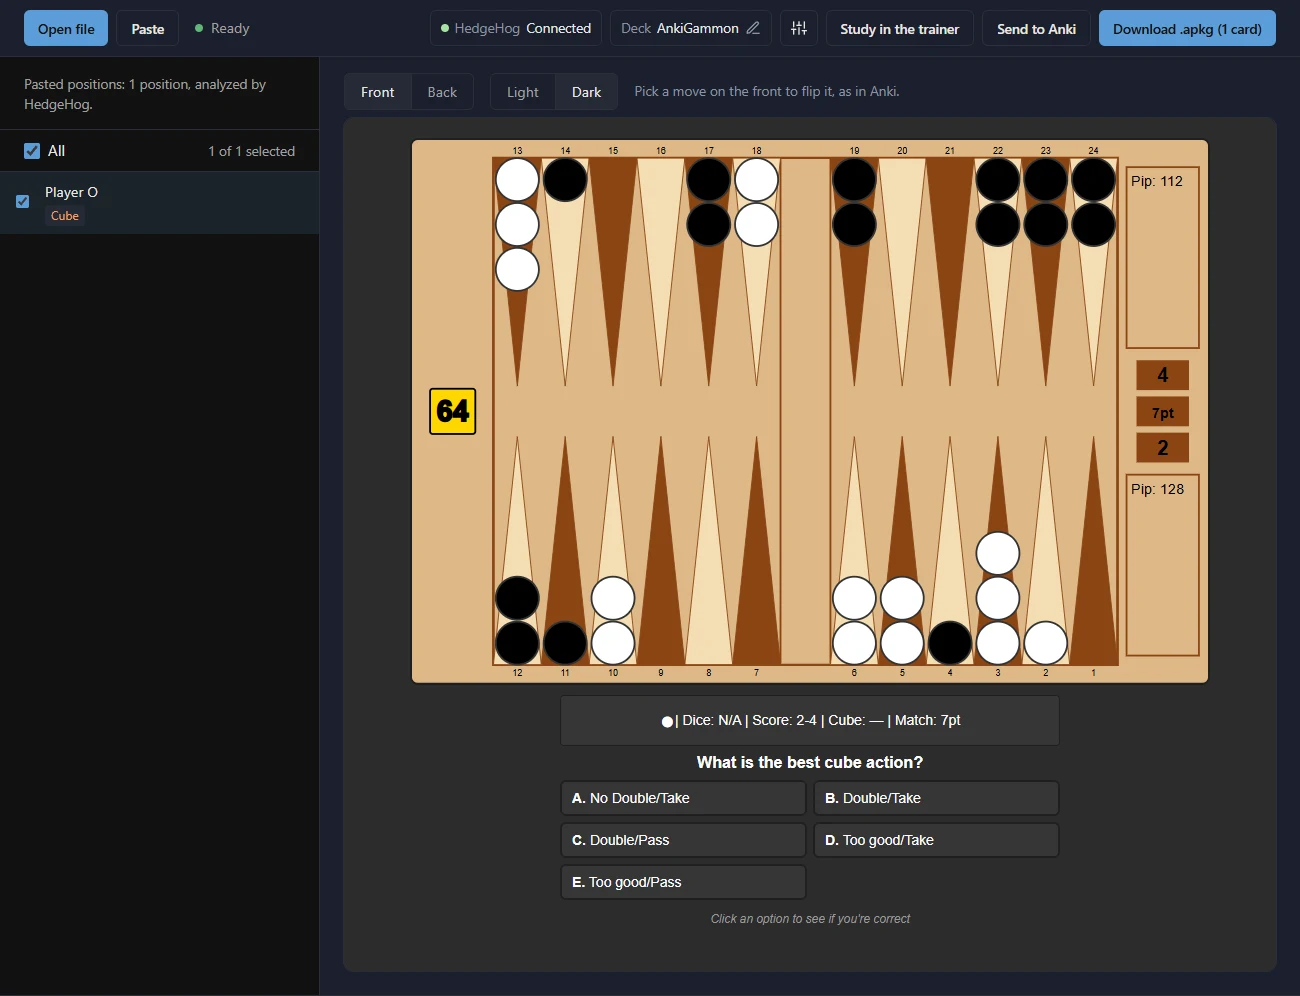Screen dimensions: 1300x996
Task: Click the black checker on point 4
Action: click(x=950, y=643)
